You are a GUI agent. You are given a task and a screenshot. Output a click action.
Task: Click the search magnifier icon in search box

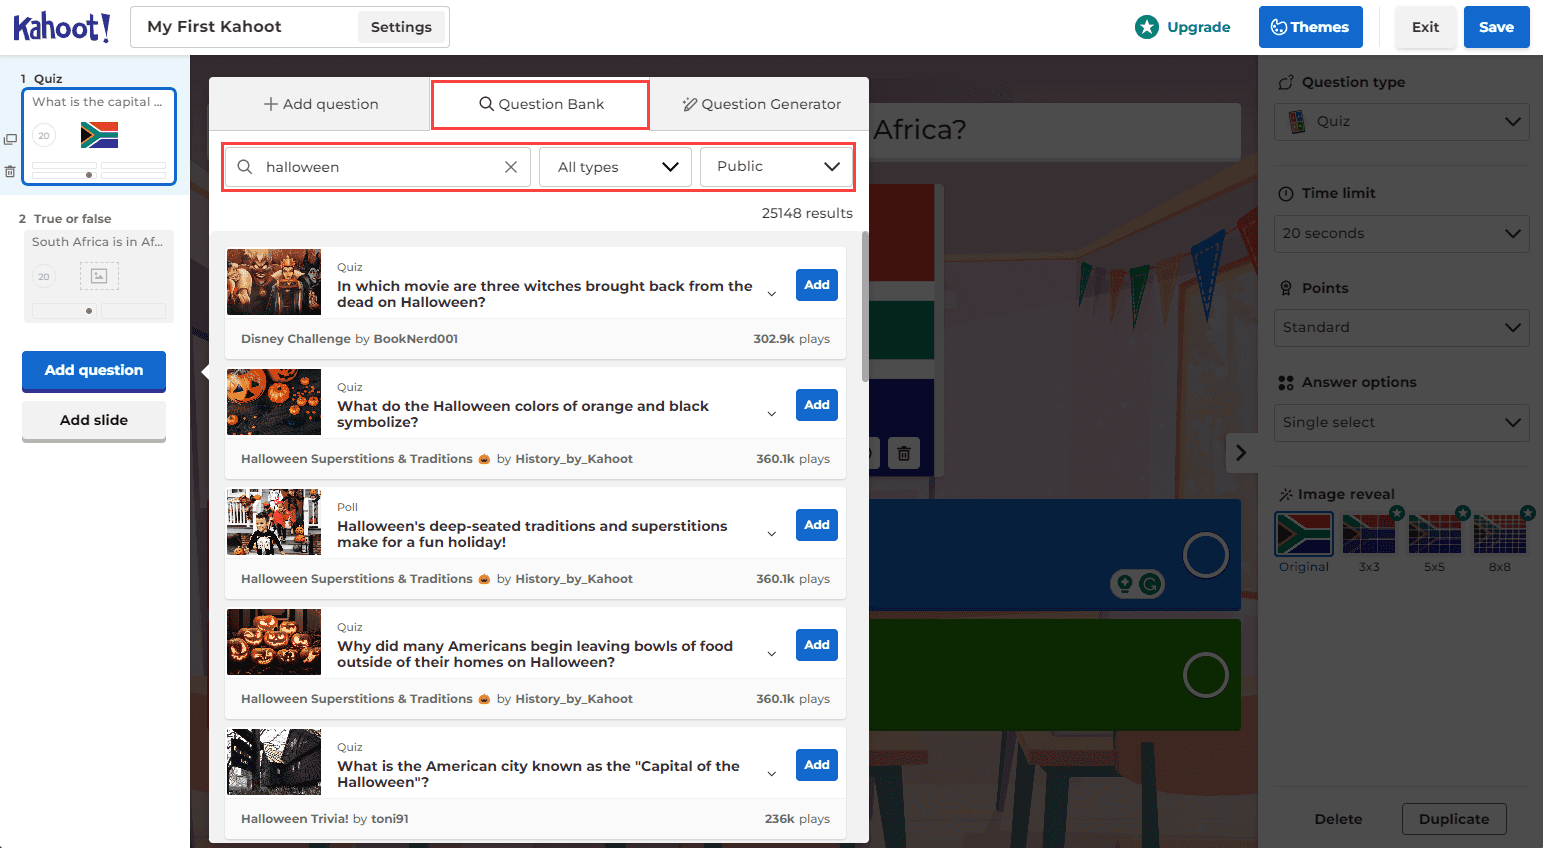tap(245, 167)
